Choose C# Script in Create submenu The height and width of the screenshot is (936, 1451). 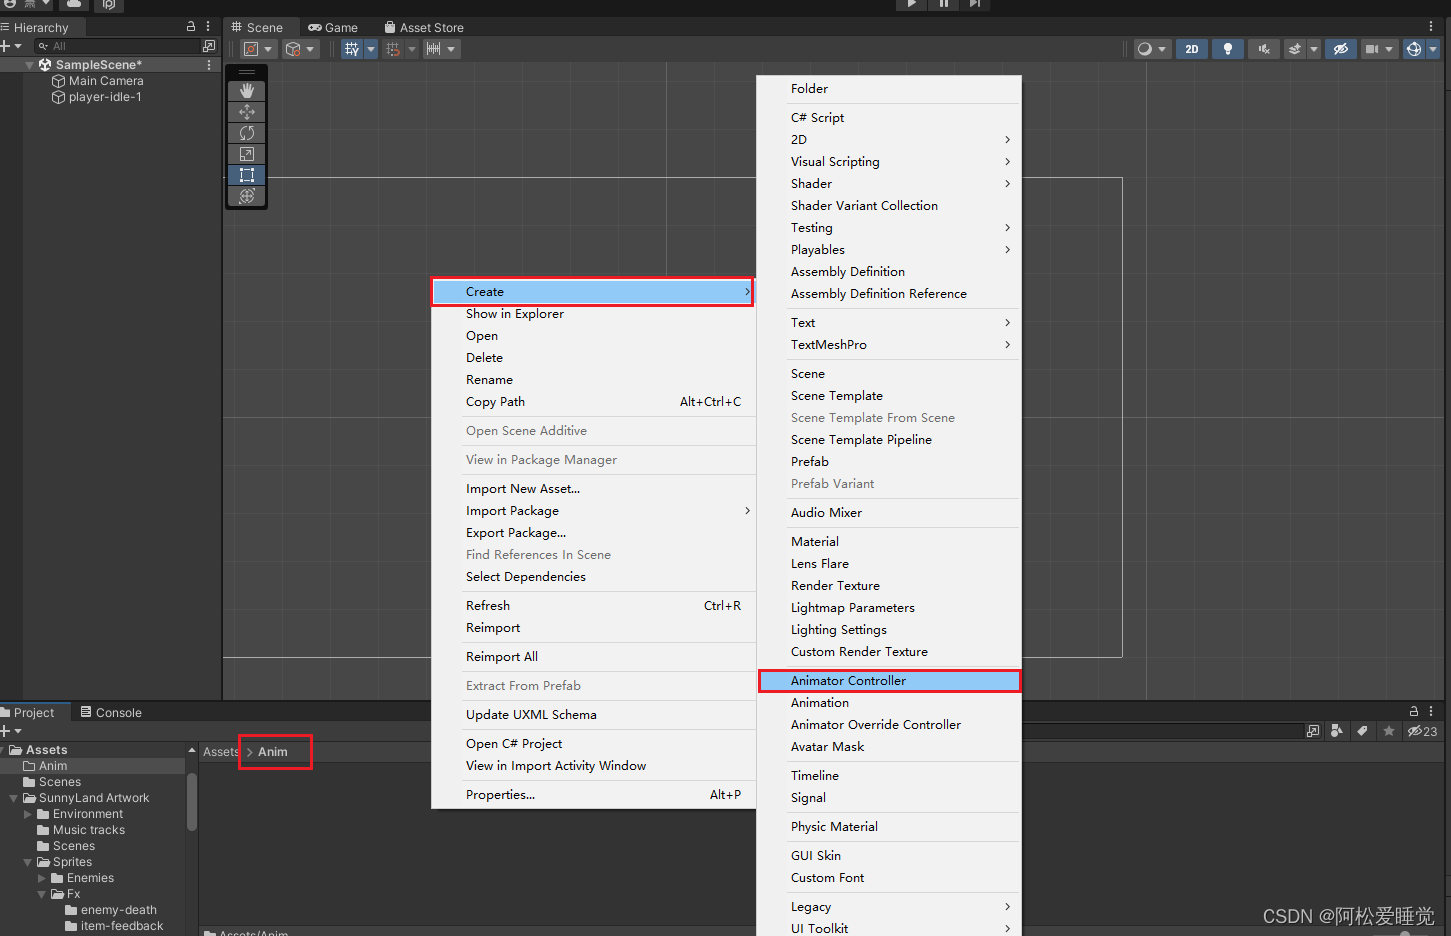tap(890, 118)
